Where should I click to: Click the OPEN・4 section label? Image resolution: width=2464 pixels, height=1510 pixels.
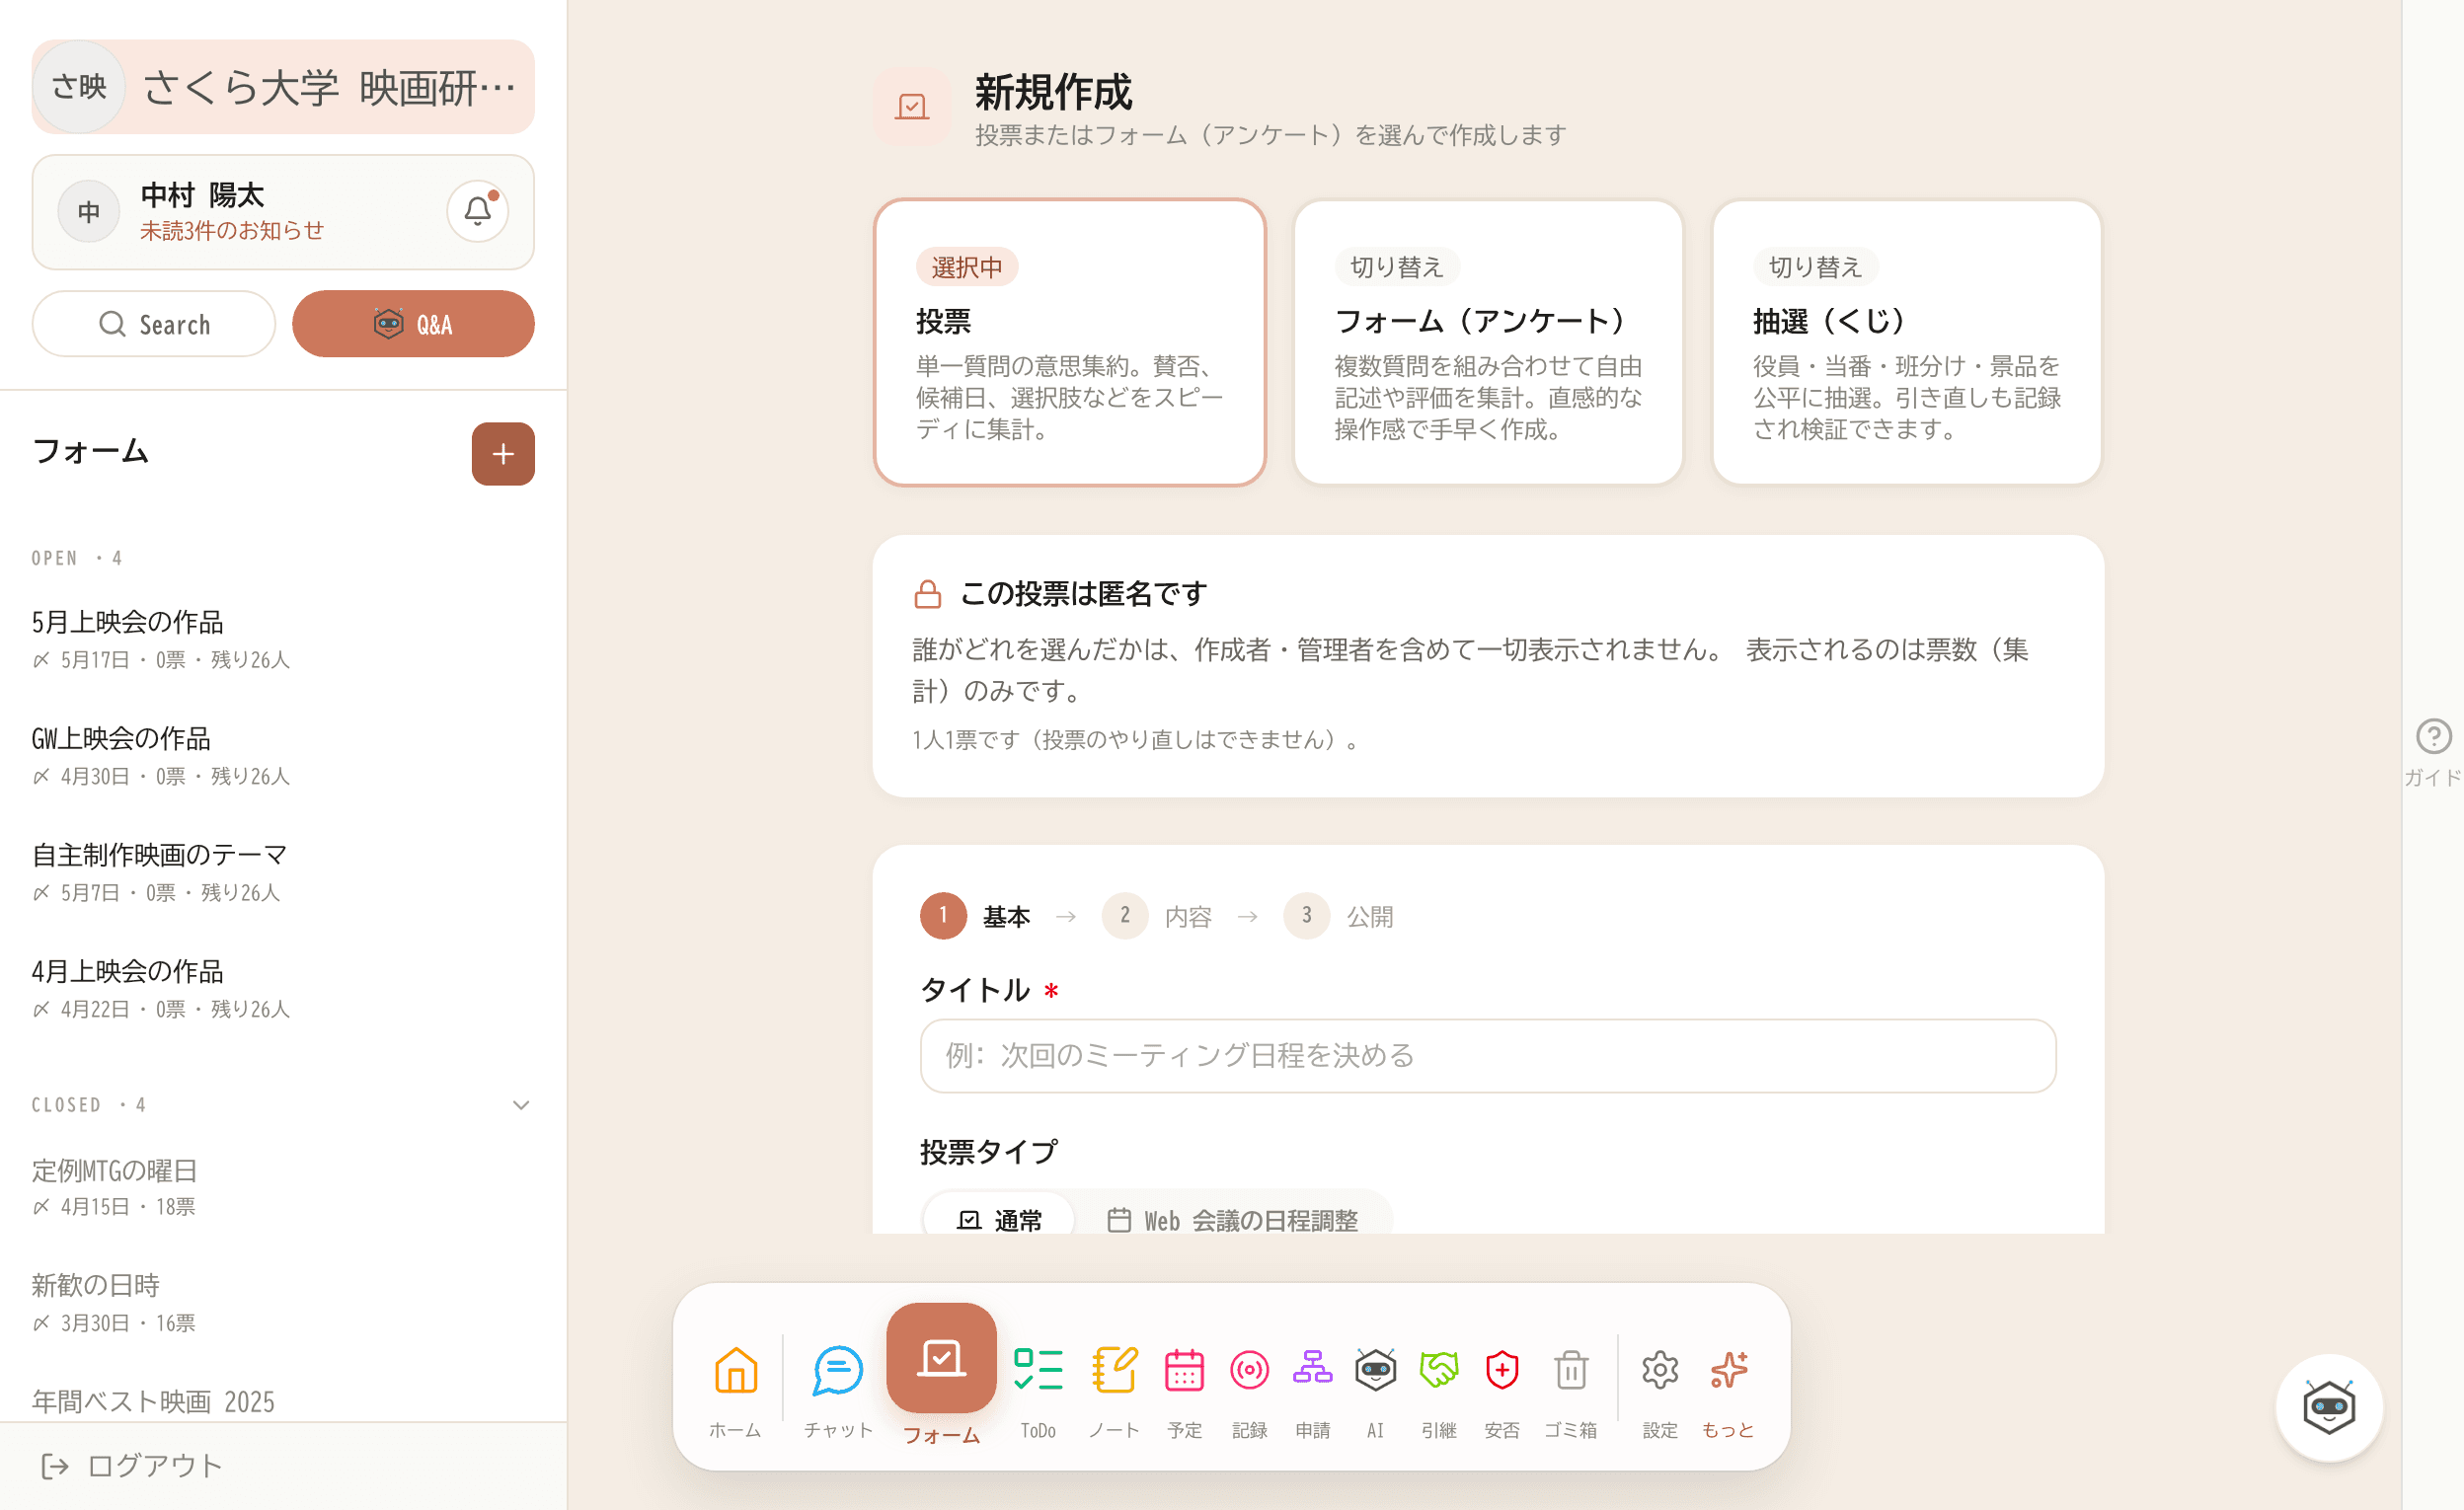(x=77, y=558)
